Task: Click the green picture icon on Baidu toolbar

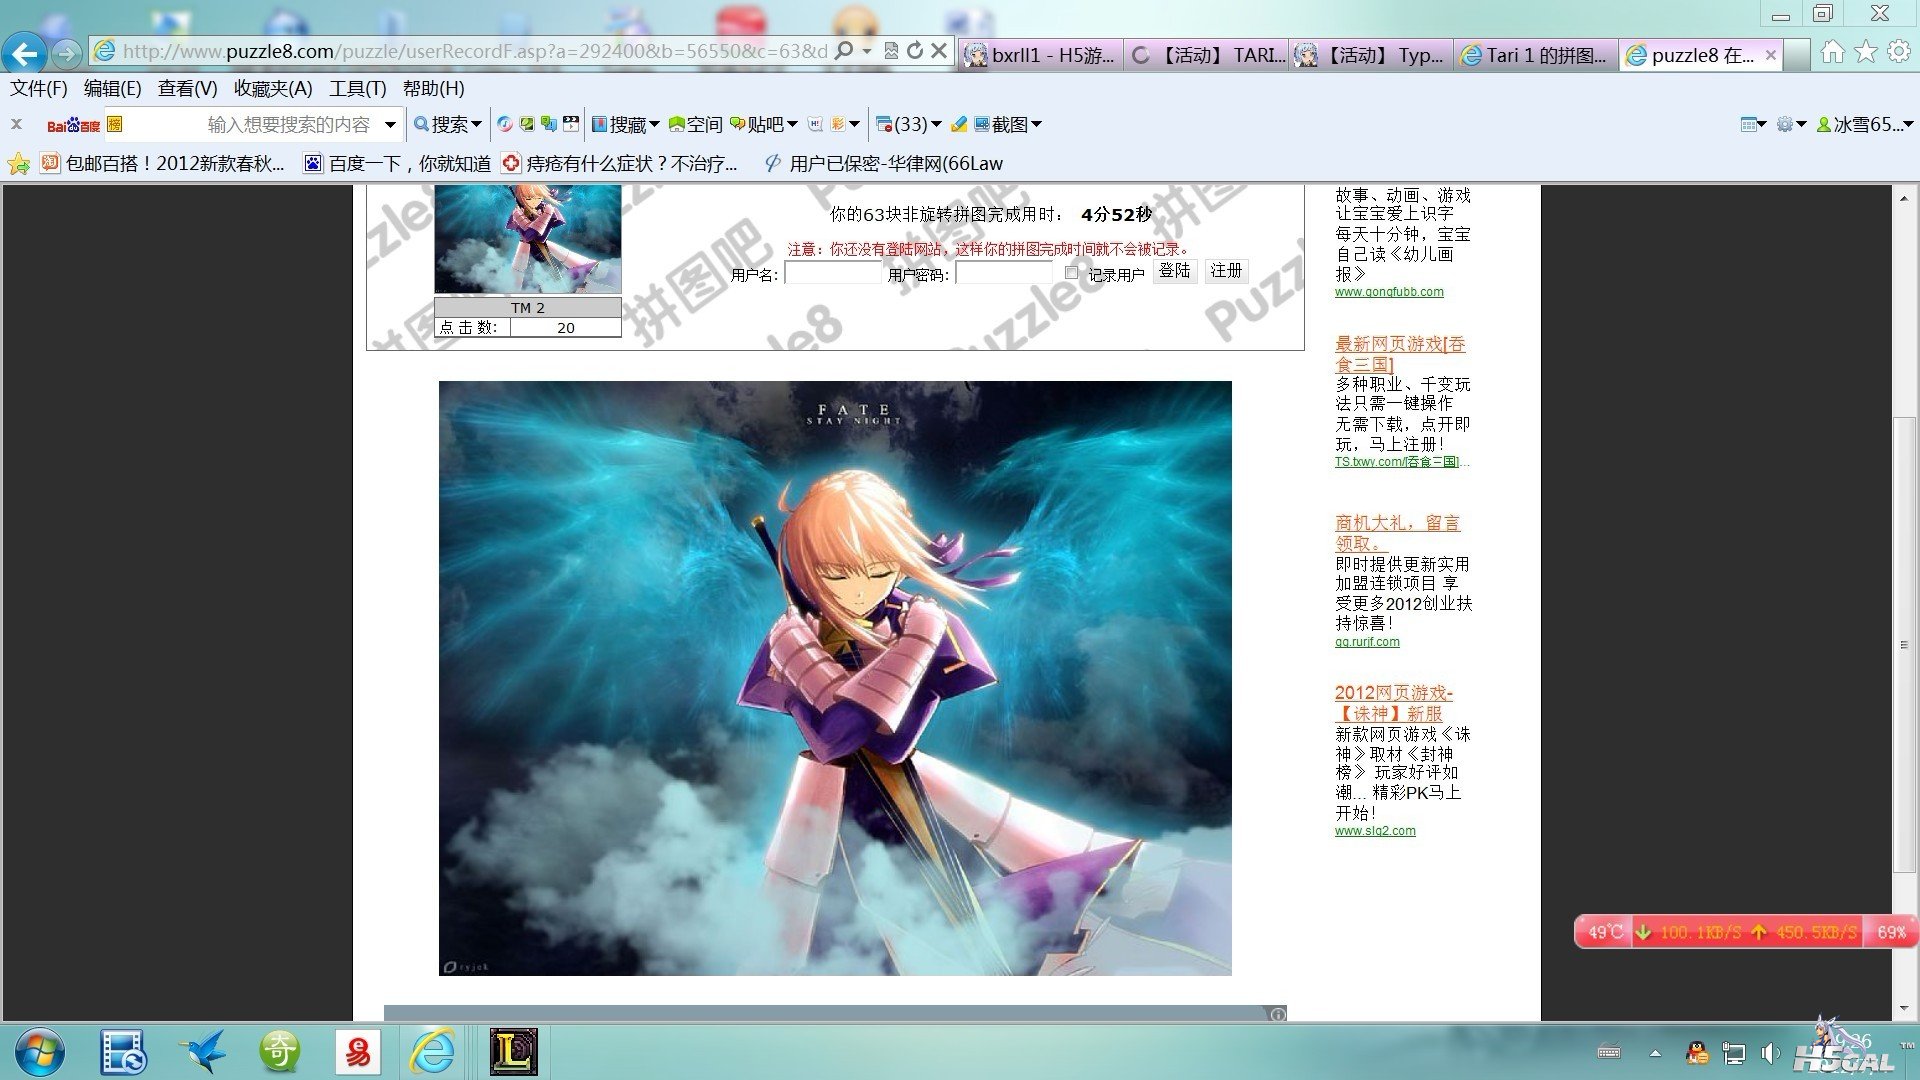Action: tap(527, 124)
